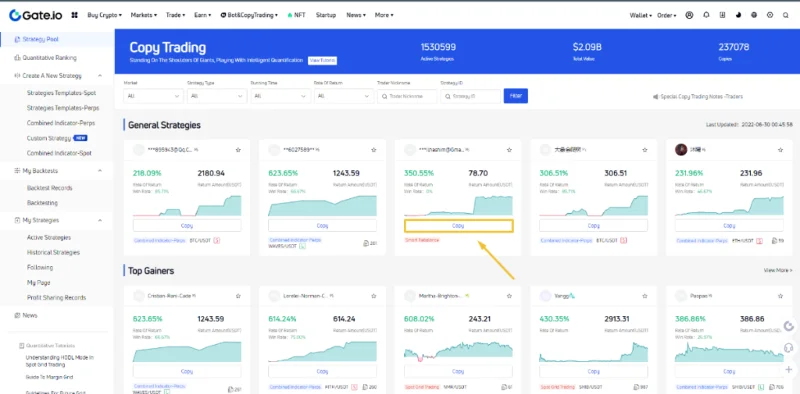Image resolution: width=800 pixels, height=394 pixels.
Task: Open the Order menu
Action: point(666,15)
